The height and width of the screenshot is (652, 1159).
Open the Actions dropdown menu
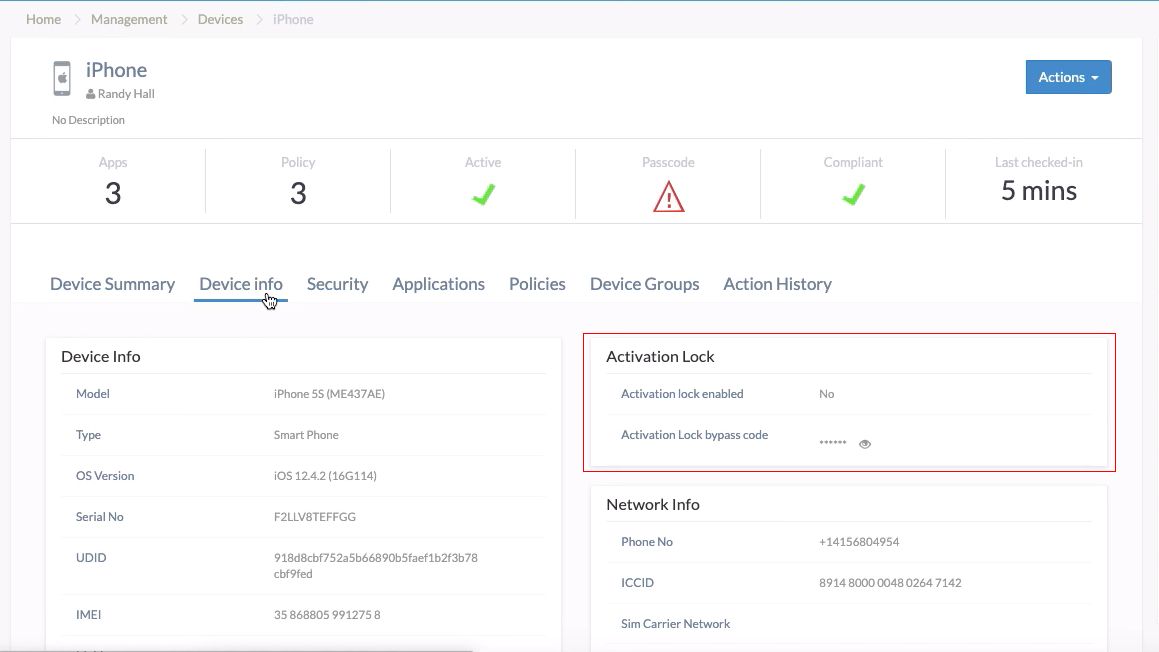pos(1068,77)
